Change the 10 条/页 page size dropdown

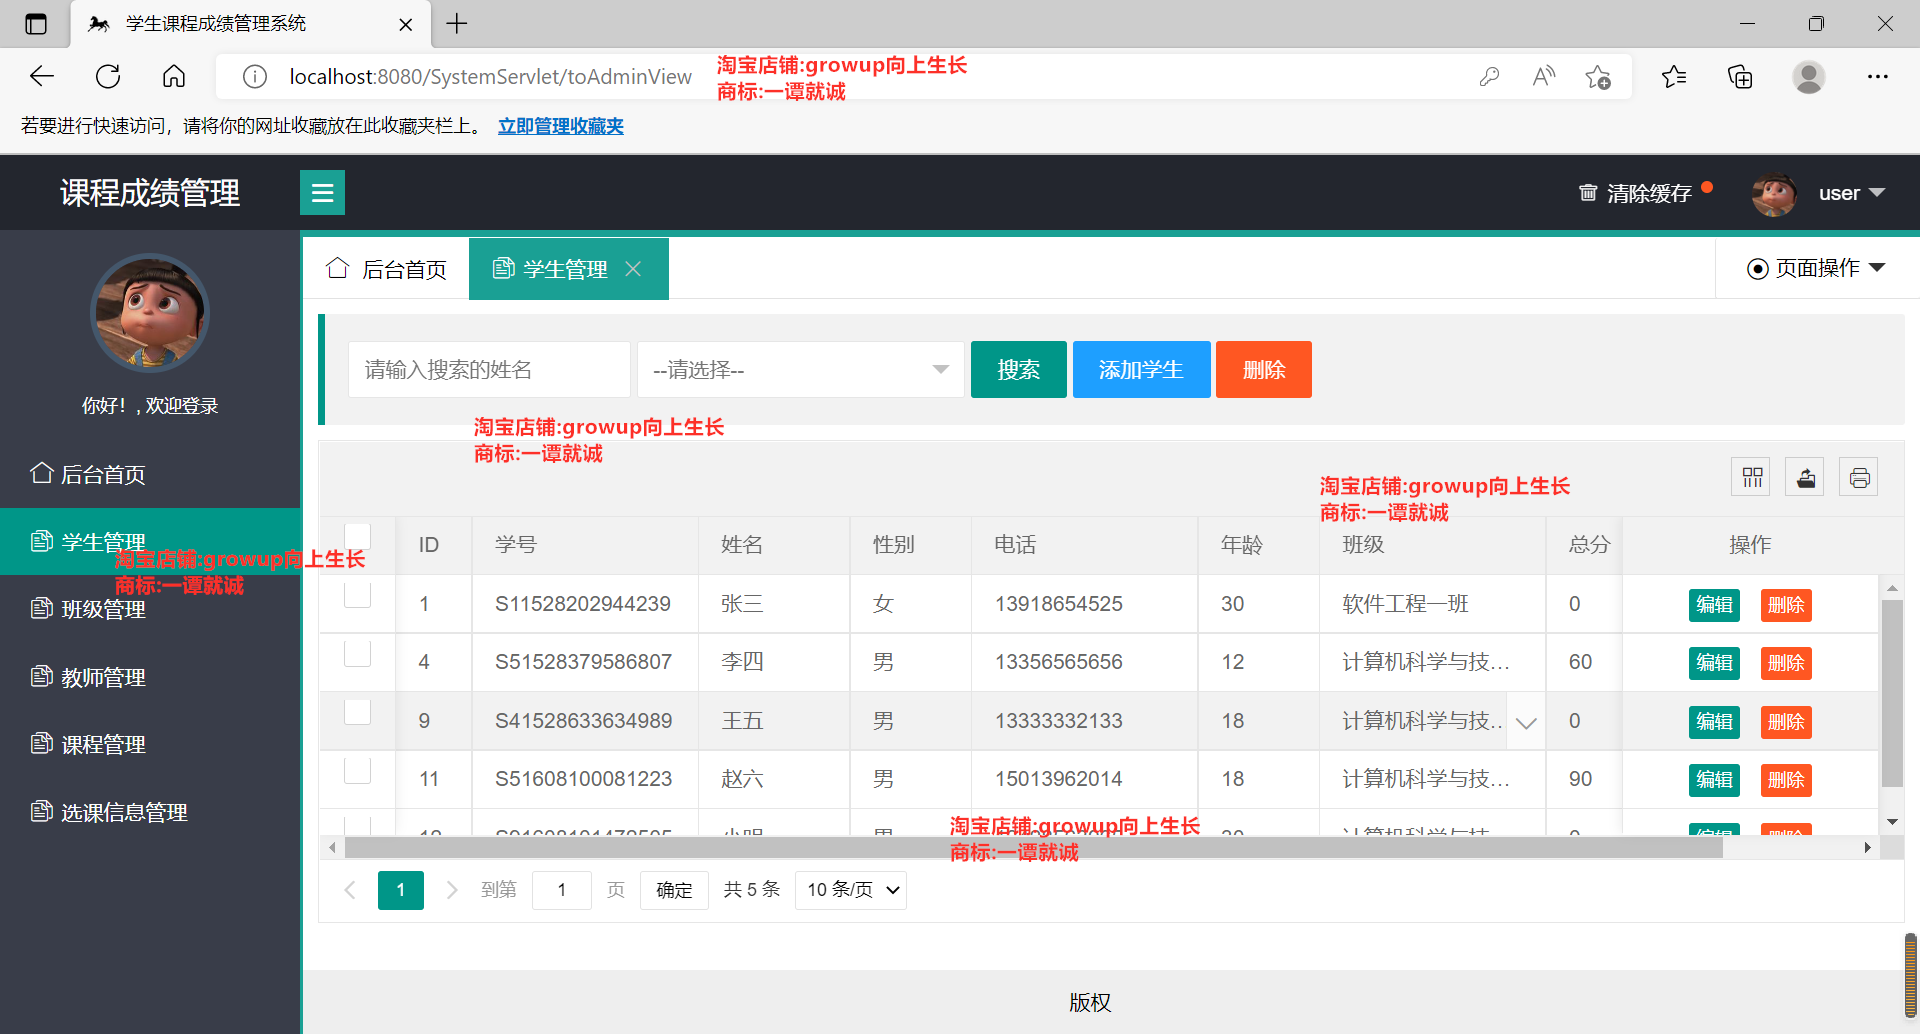[850, 889]
